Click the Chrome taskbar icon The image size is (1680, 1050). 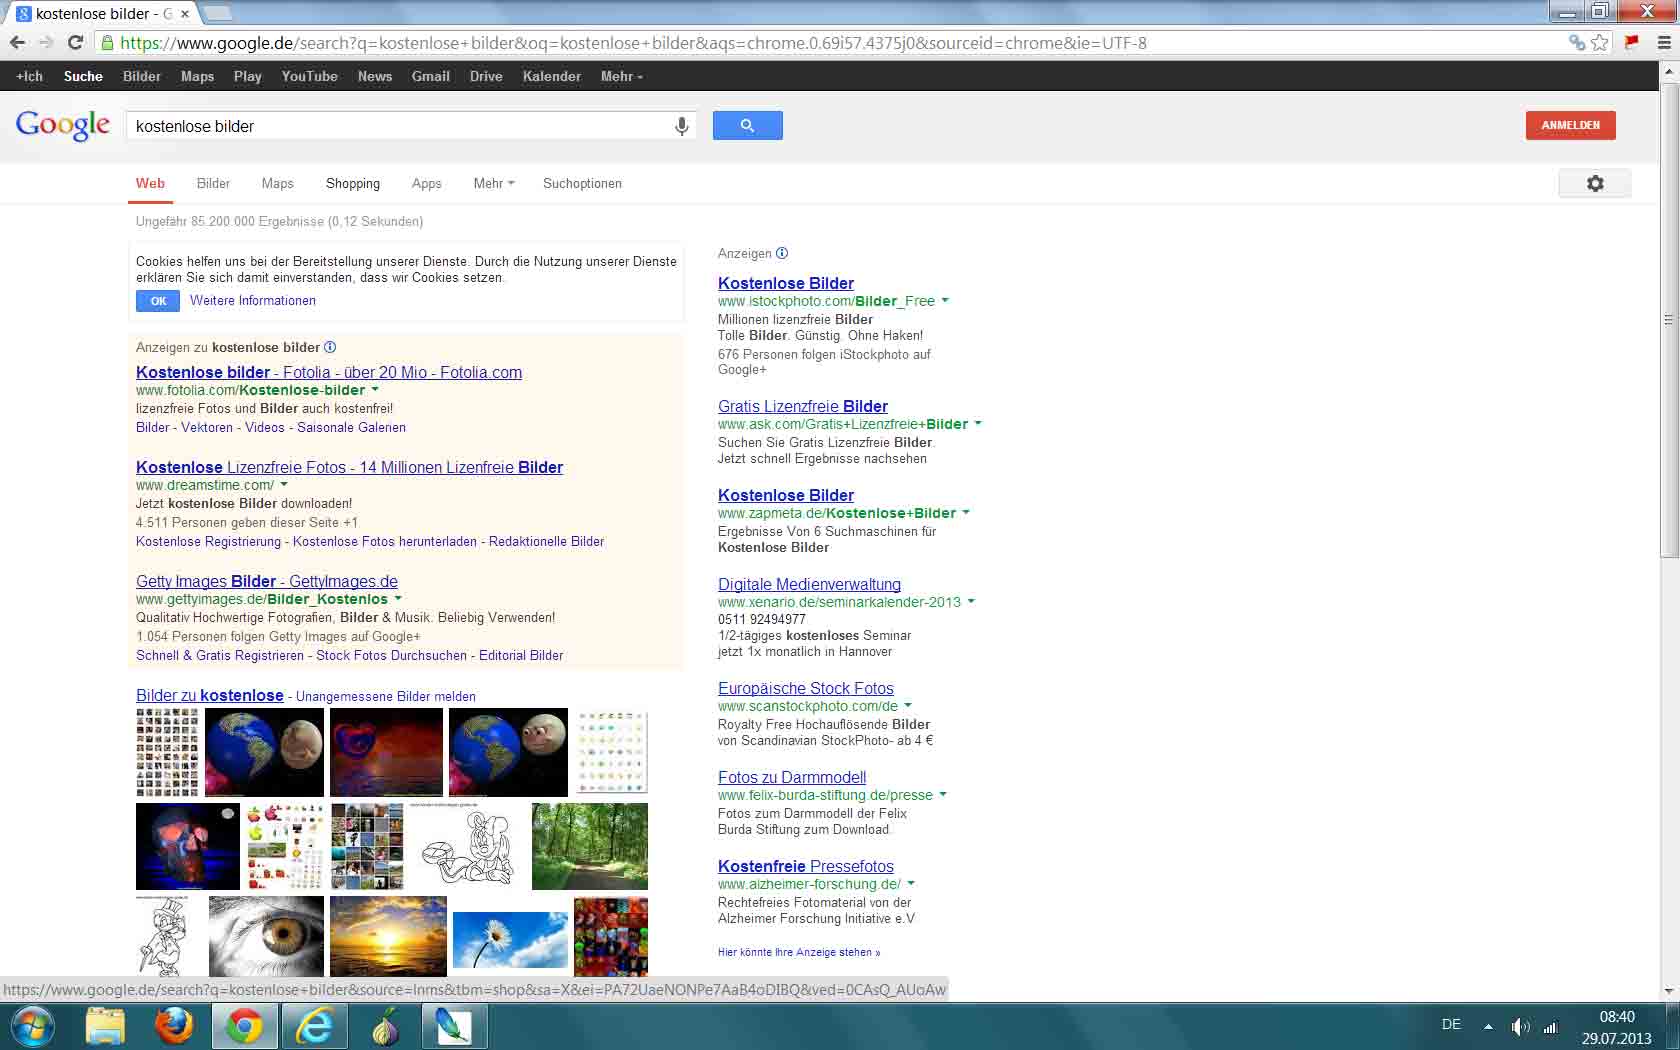[x=244, y=1027]
